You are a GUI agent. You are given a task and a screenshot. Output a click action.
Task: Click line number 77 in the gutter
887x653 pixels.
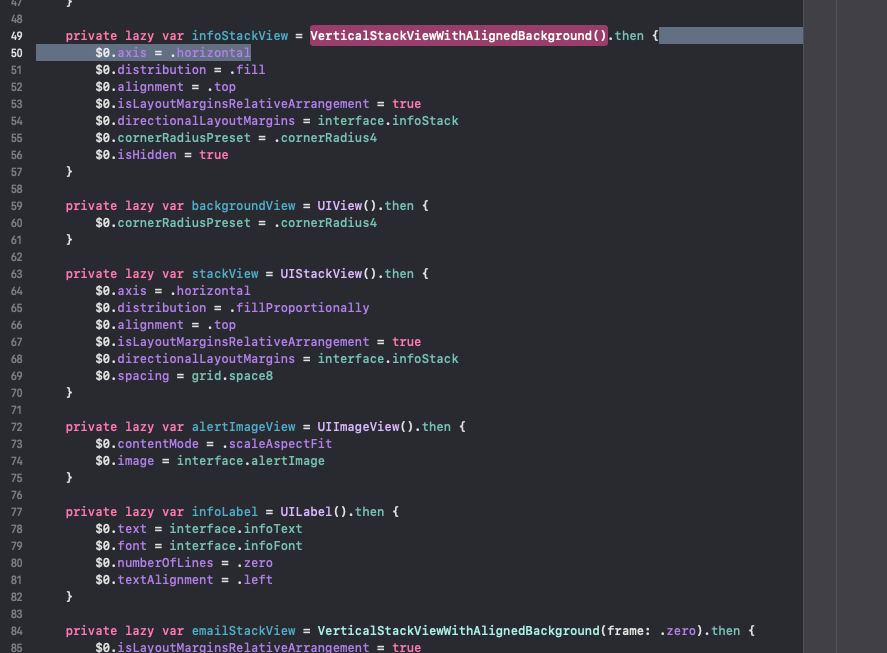coord(16,511)
